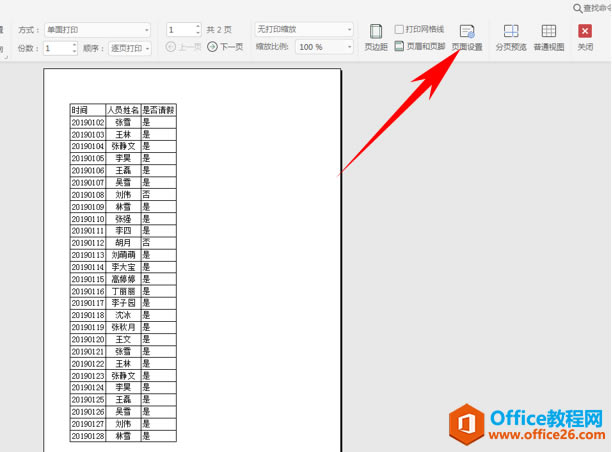Viewport: 612px width, 452px height.
Task: Click date cell 20190120
Action: pyautogui.click(x=88, y=339)
